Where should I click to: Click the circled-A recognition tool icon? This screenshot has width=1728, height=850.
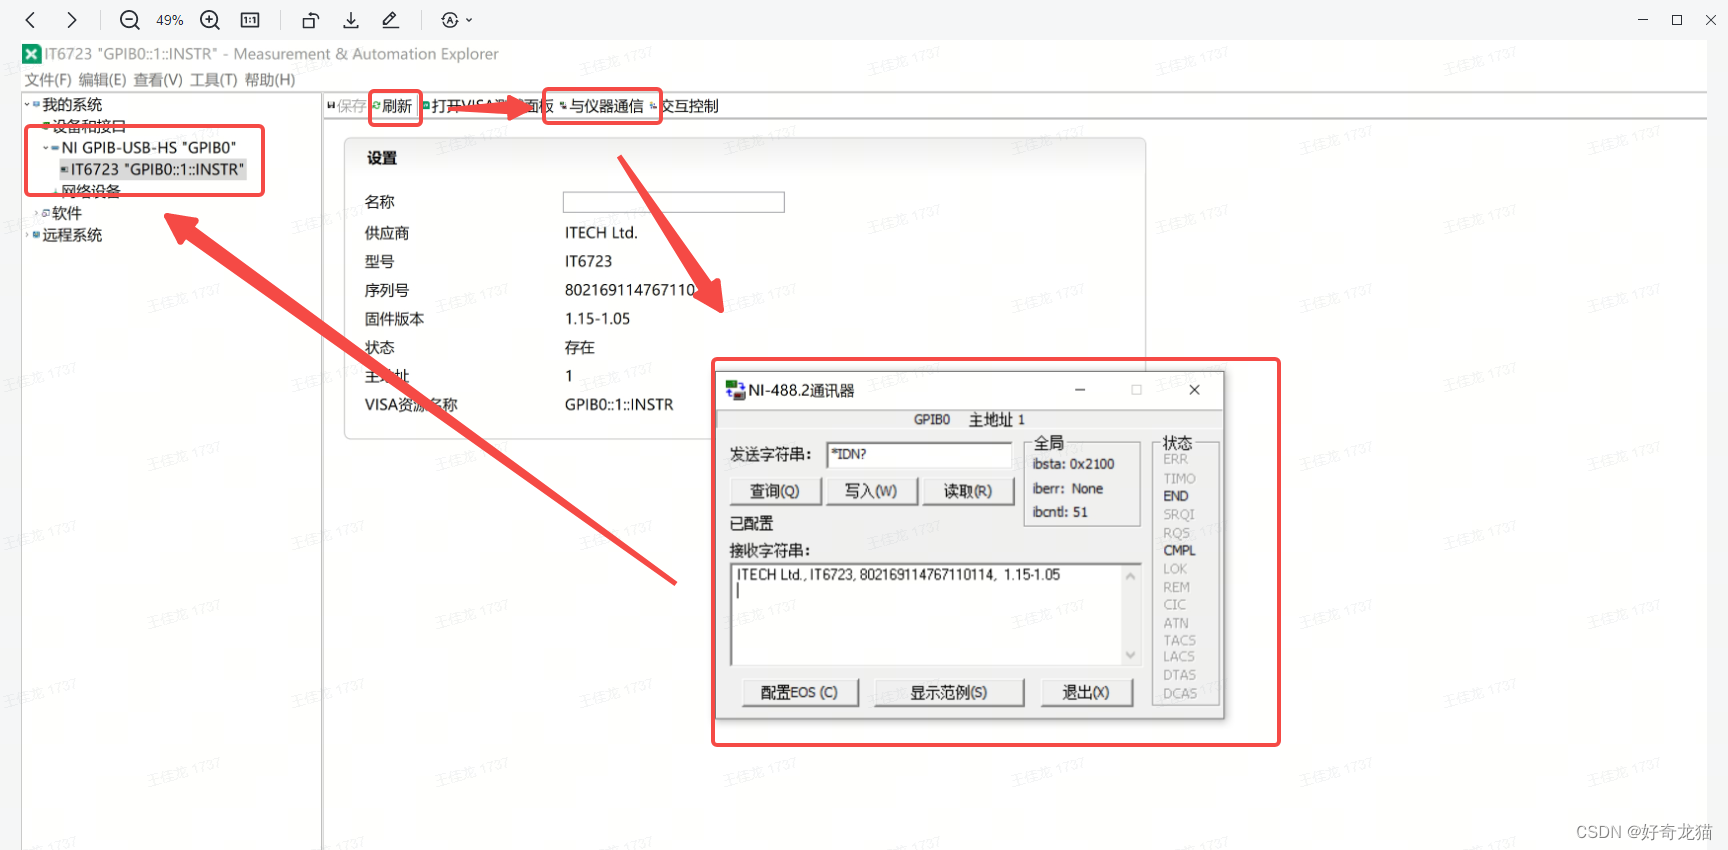450,20
